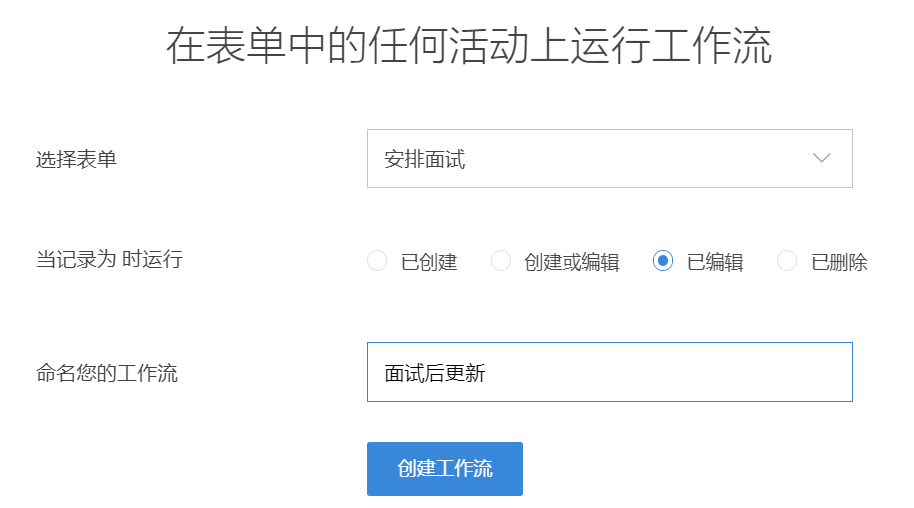Click the selected 已编辑 radio circle
The height and width of the screenshot is (508, 914).
[662, 261]
